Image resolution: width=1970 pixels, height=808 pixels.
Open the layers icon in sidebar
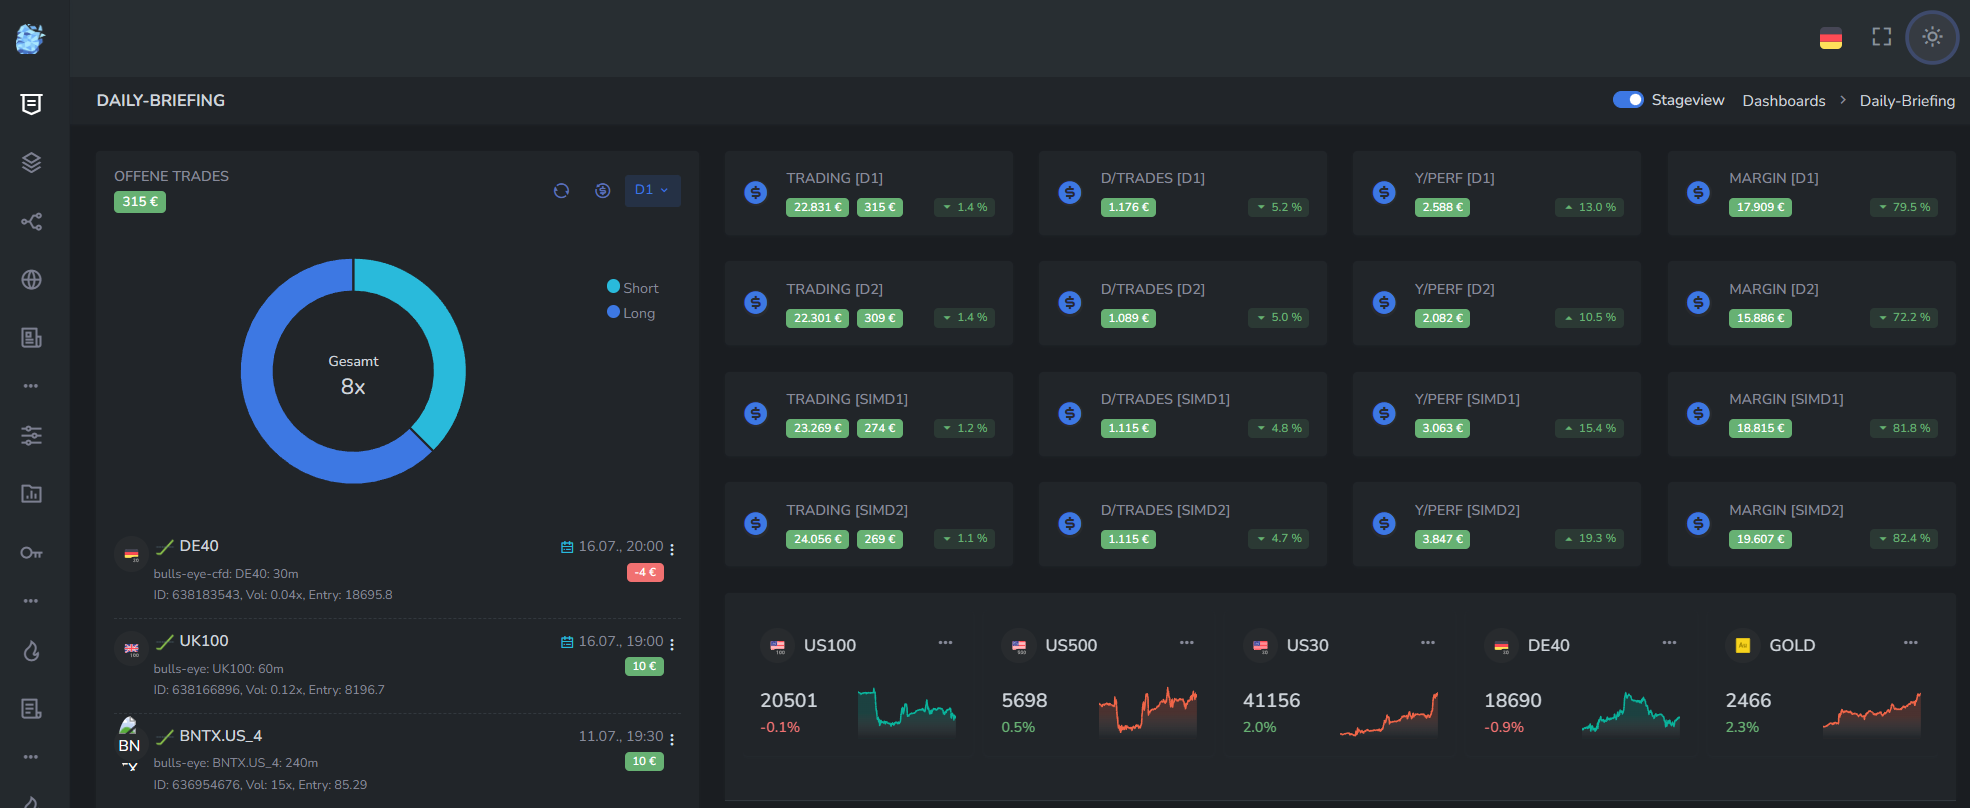coord(31,163)
